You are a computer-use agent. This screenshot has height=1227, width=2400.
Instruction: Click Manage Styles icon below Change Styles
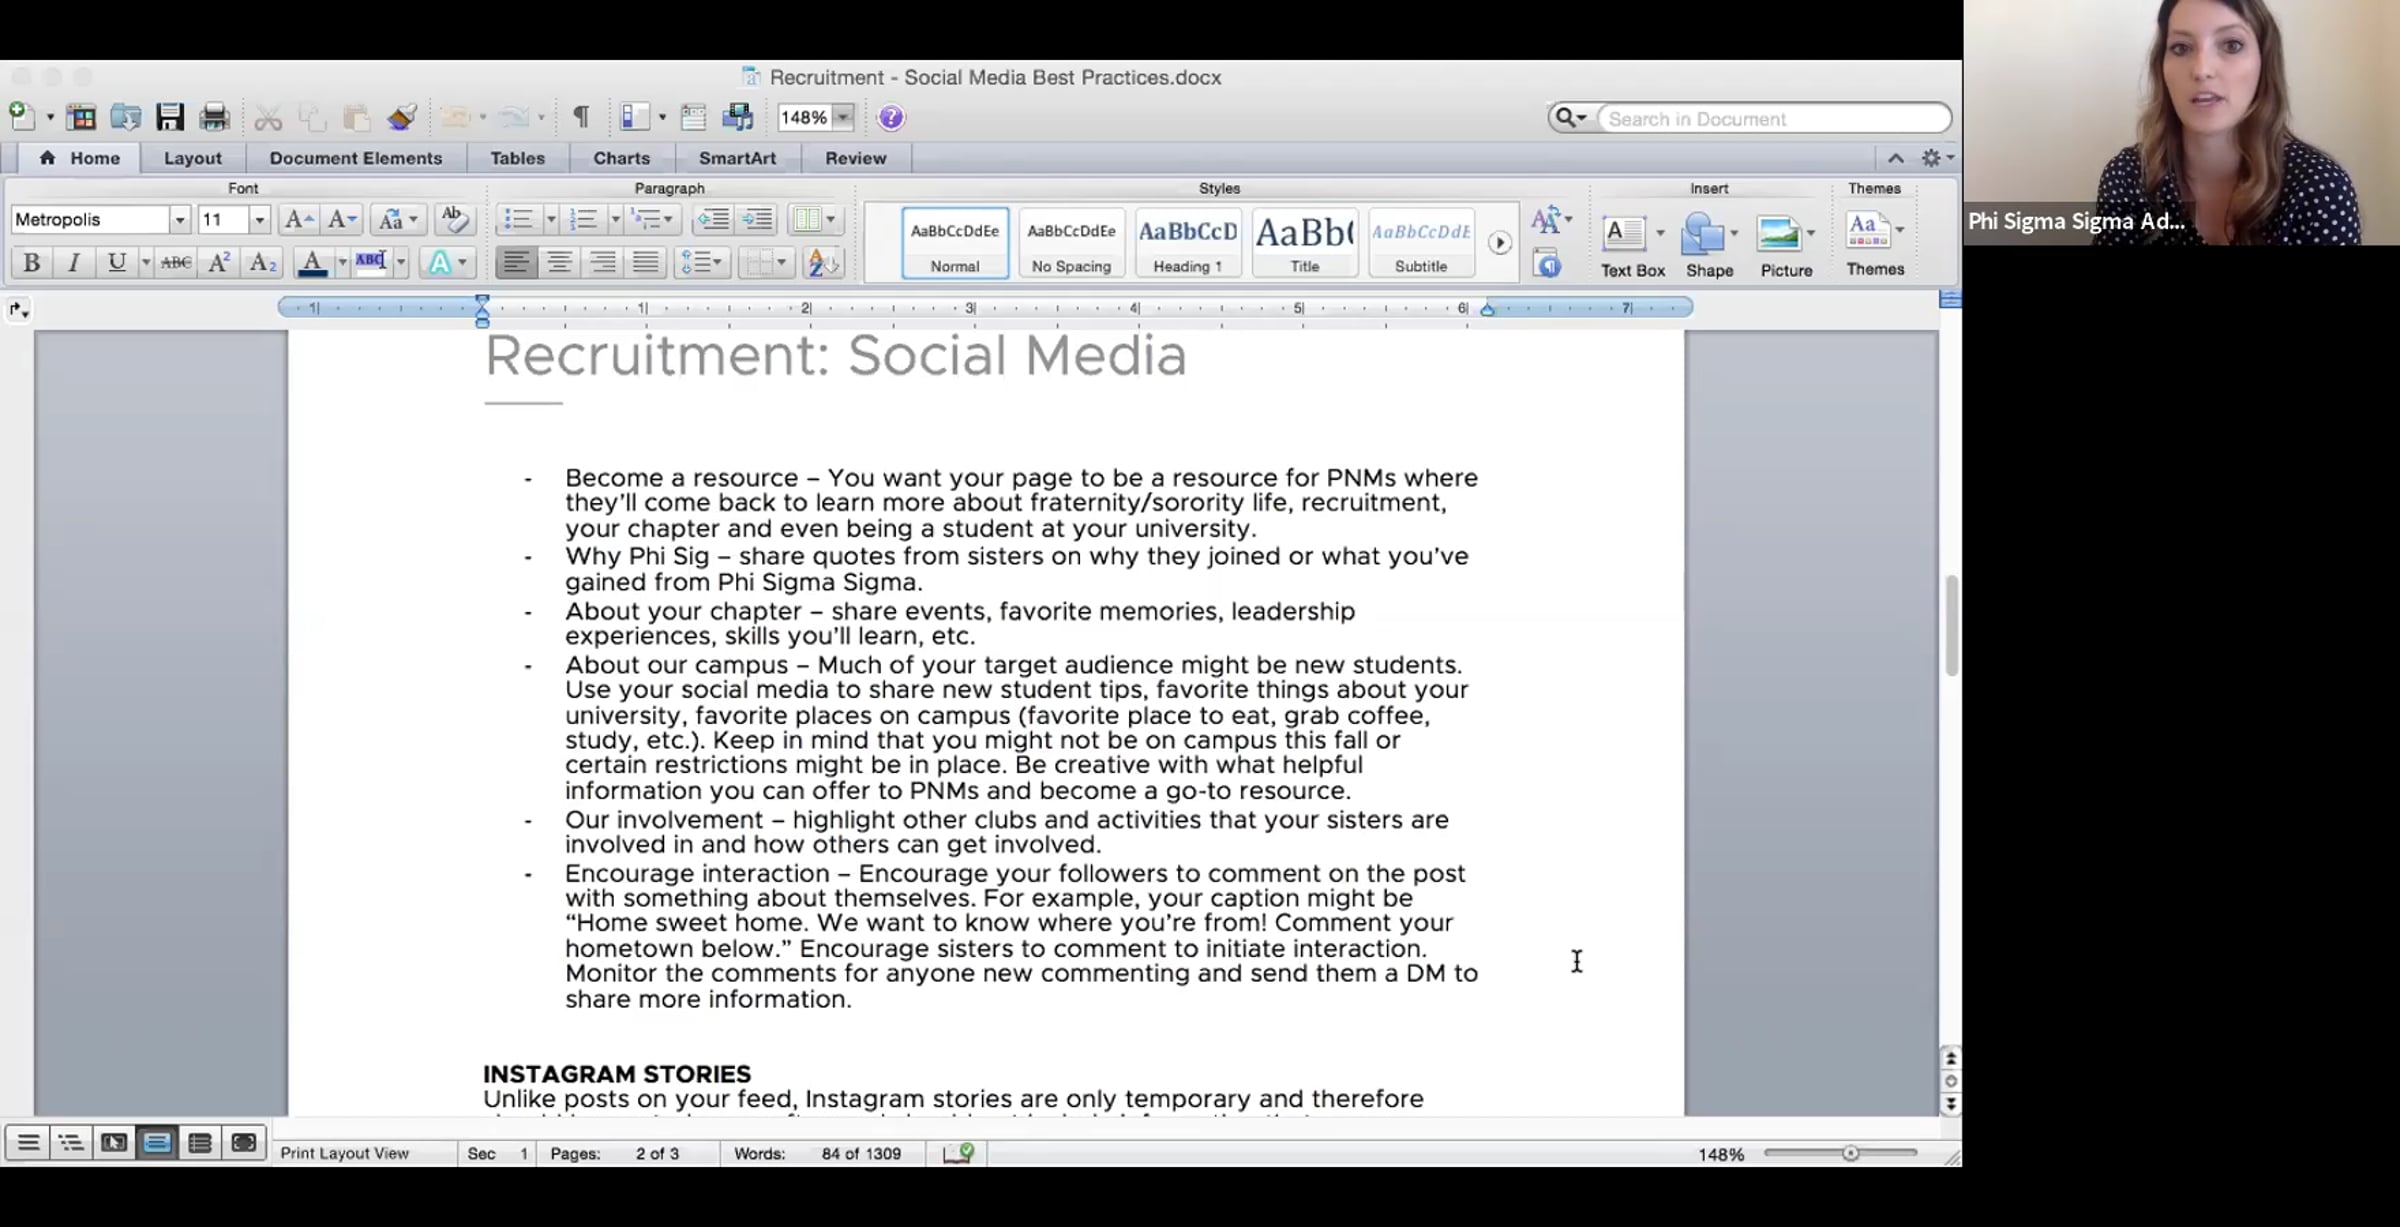tap(1547, 264)
